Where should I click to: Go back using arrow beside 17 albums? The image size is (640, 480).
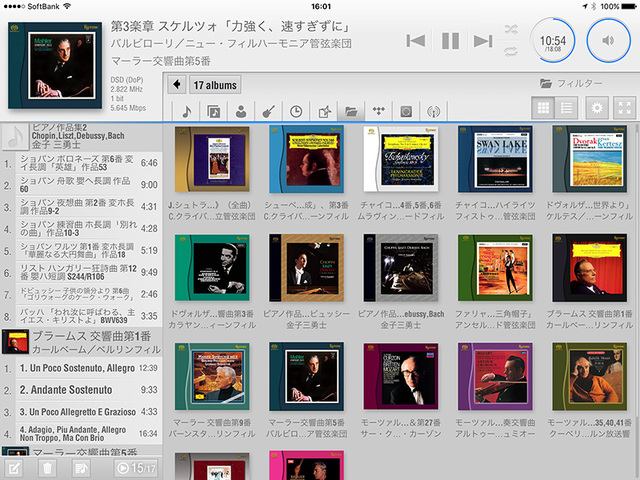pyautogui.click(x=177, y=84)
